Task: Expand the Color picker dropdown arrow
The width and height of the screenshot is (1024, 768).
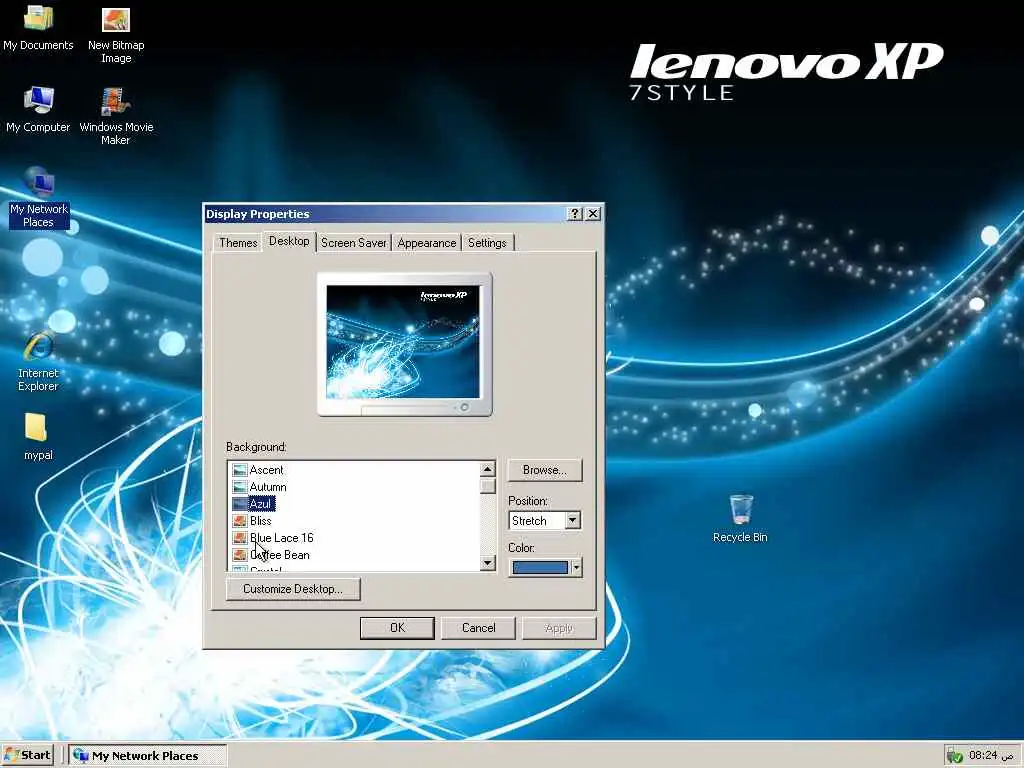Action: coord(576,568)
